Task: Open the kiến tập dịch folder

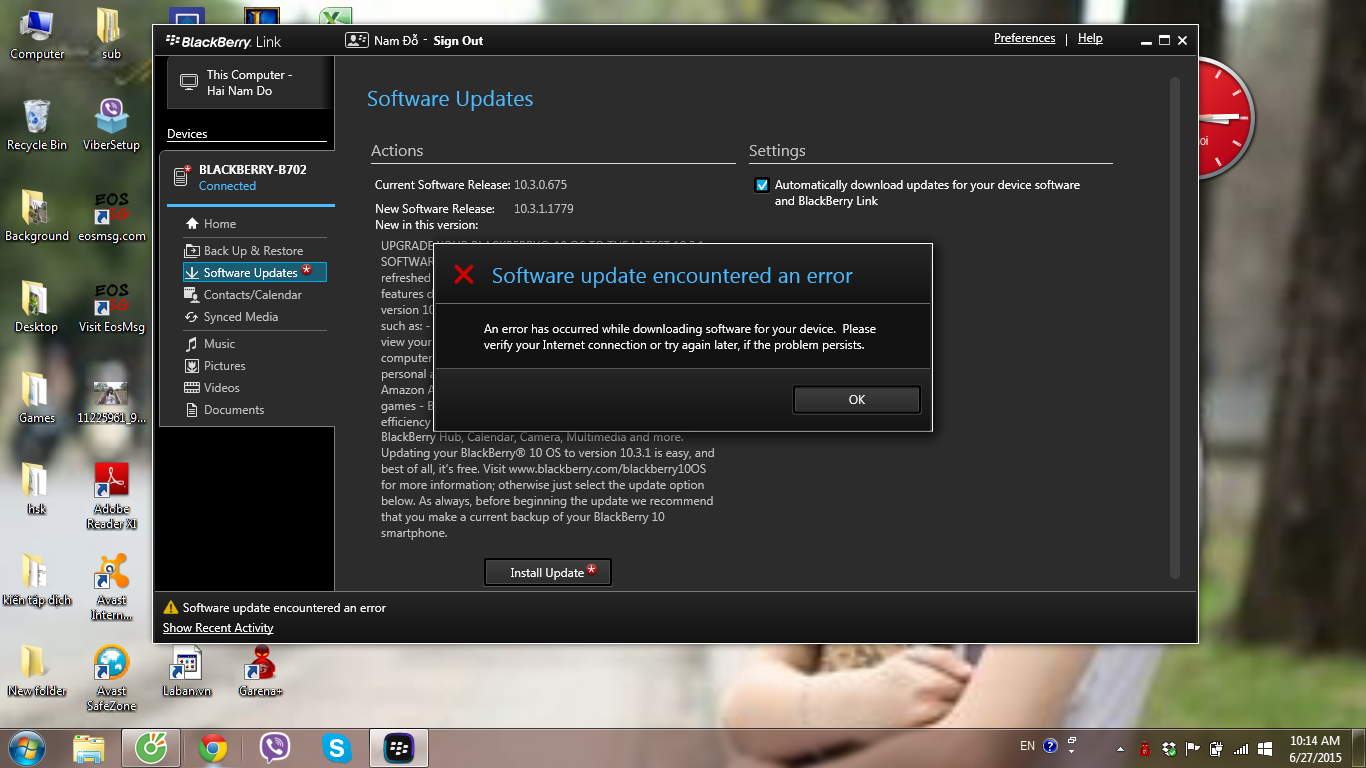Action: tap(37, 580)
